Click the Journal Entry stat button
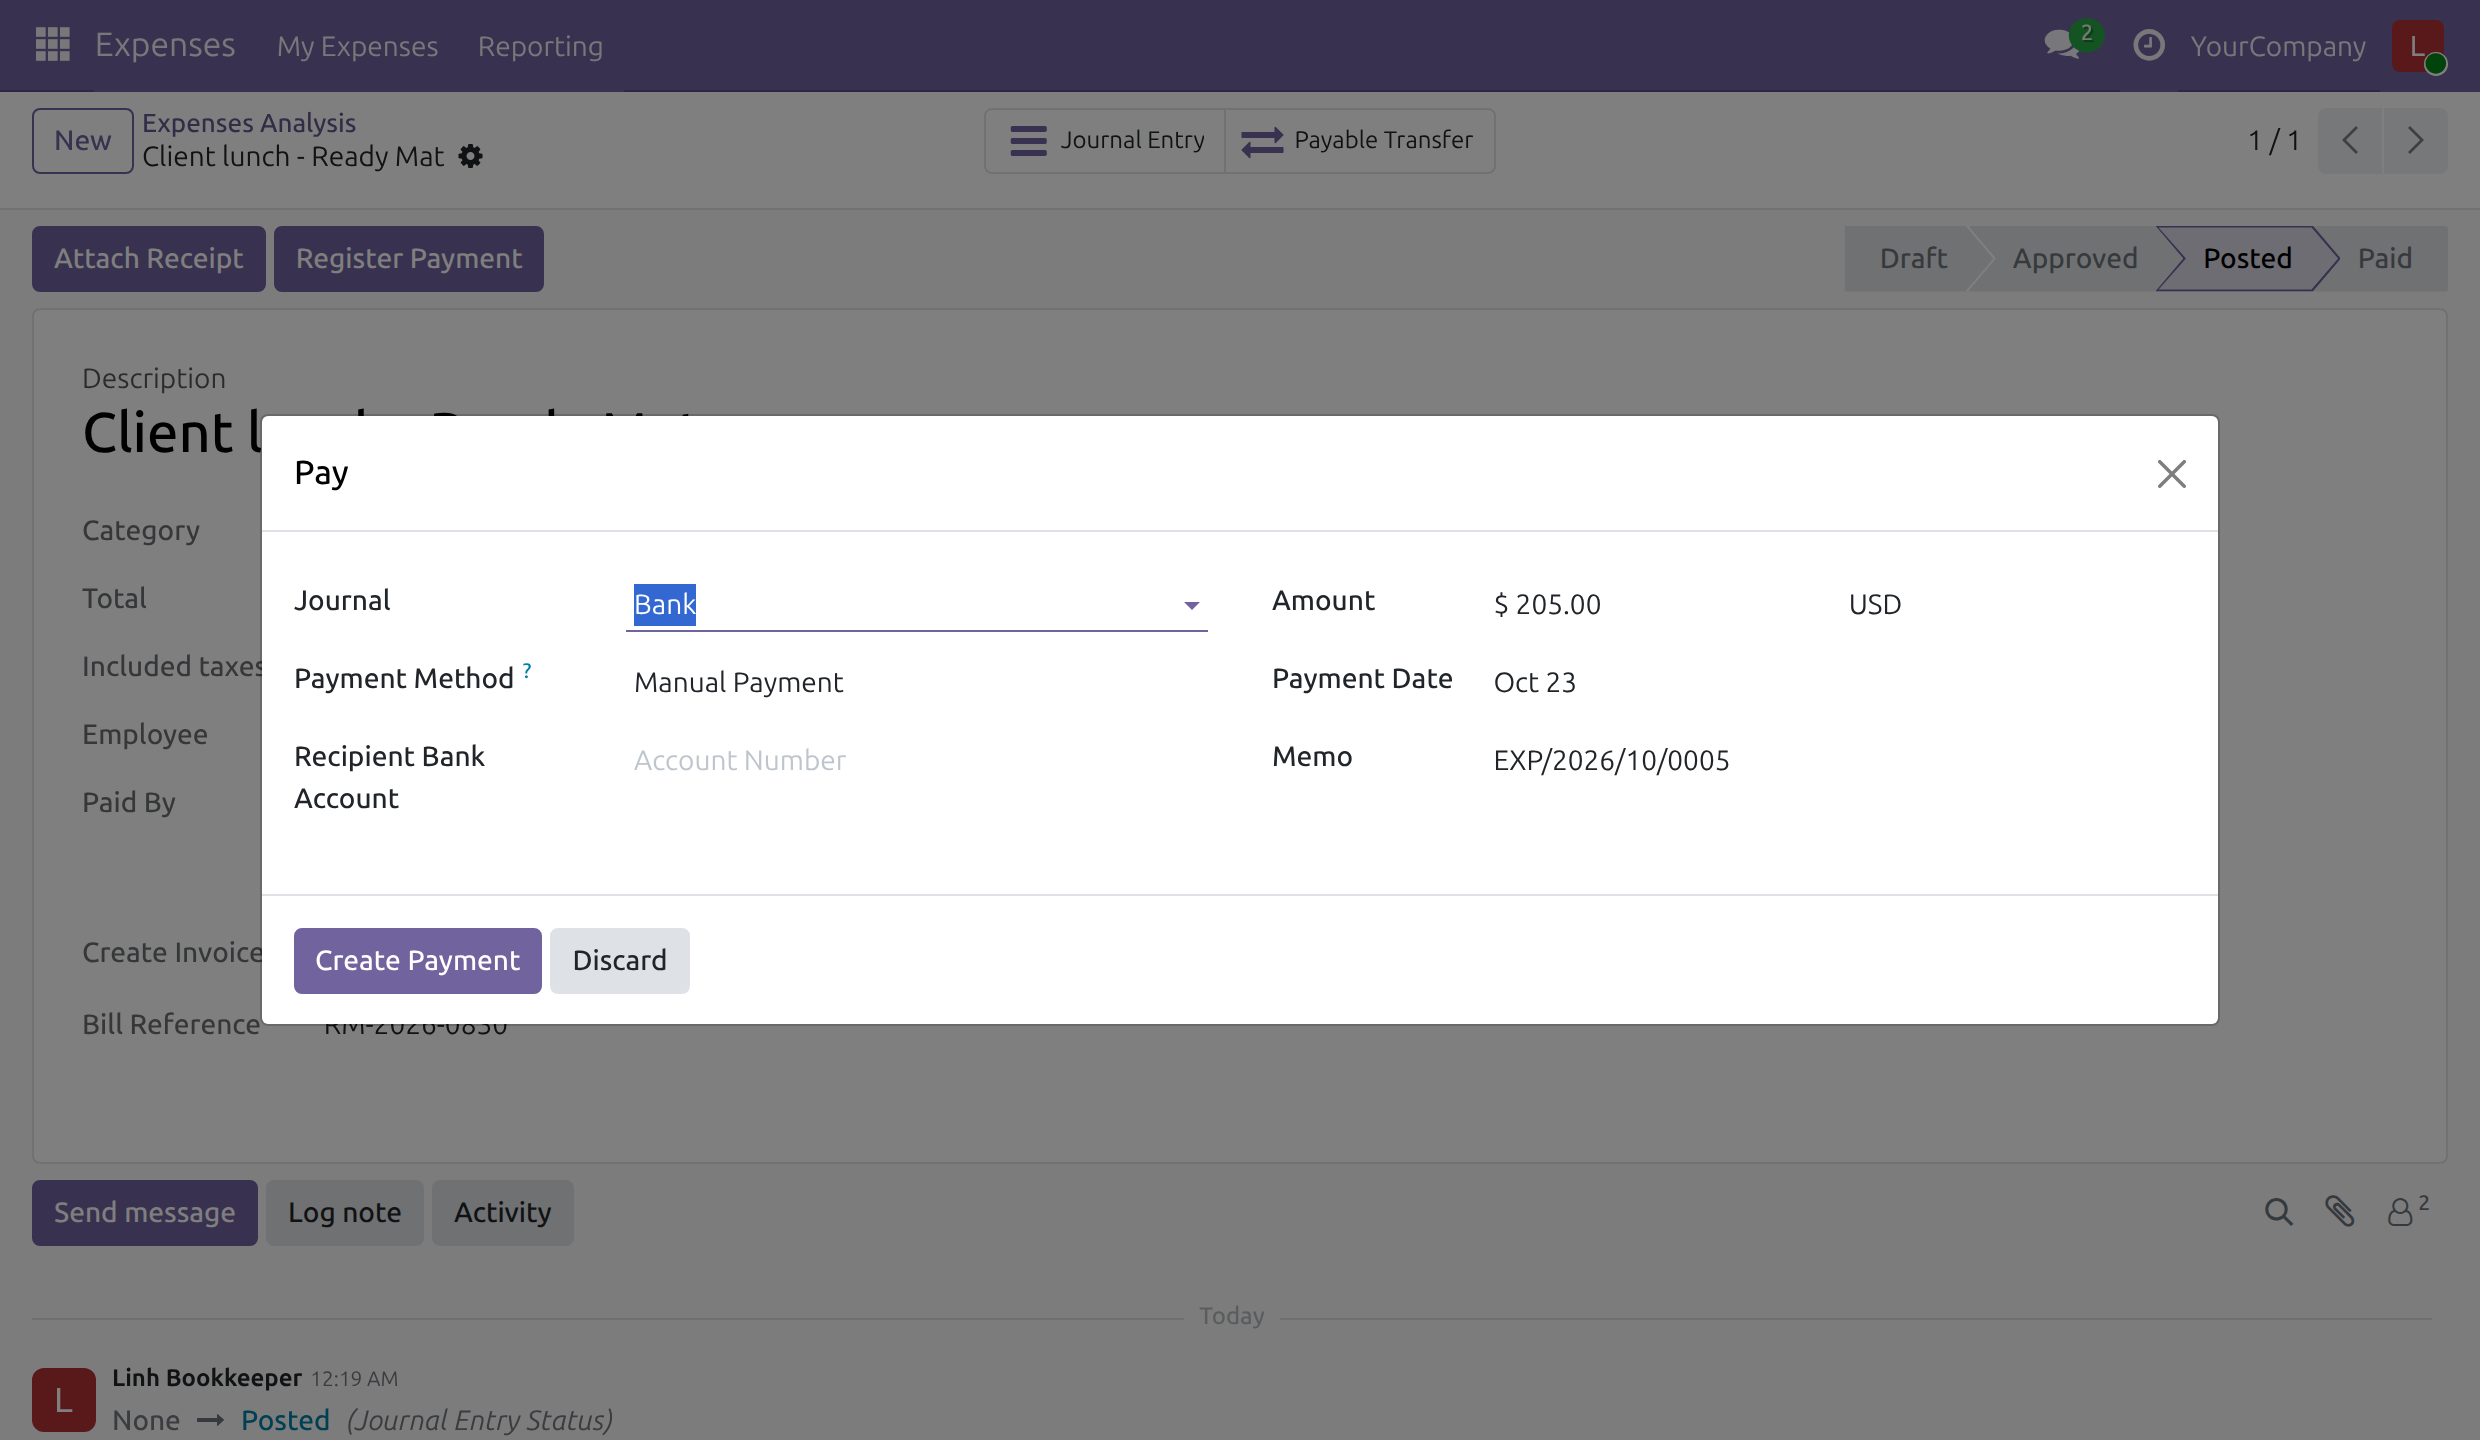Image resolution: width=2480 pixels, height=1440 pixels. (1105, 140)
